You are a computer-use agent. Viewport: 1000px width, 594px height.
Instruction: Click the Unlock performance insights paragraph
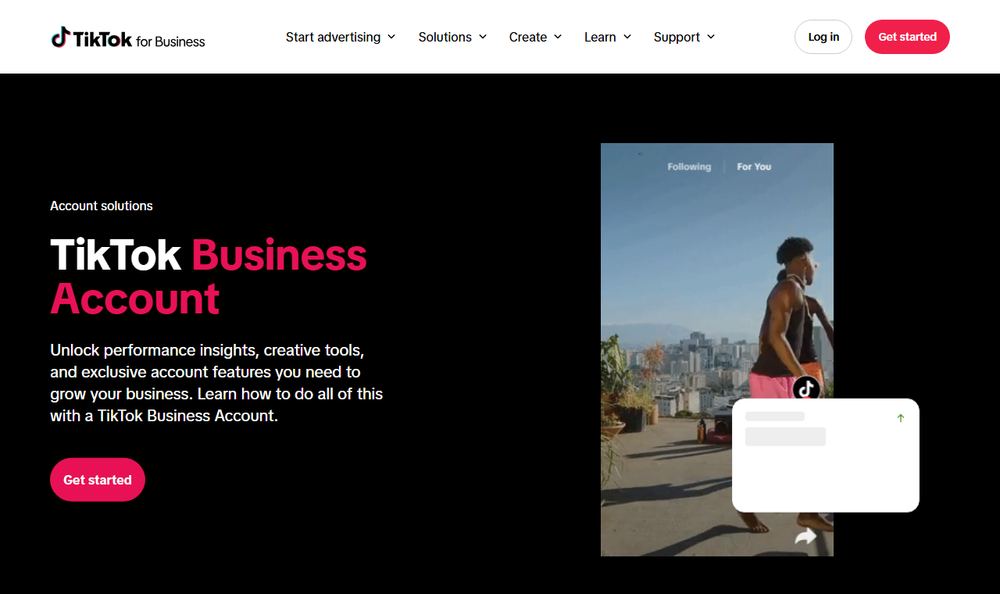pyautogui.click(x=216, y=383)
